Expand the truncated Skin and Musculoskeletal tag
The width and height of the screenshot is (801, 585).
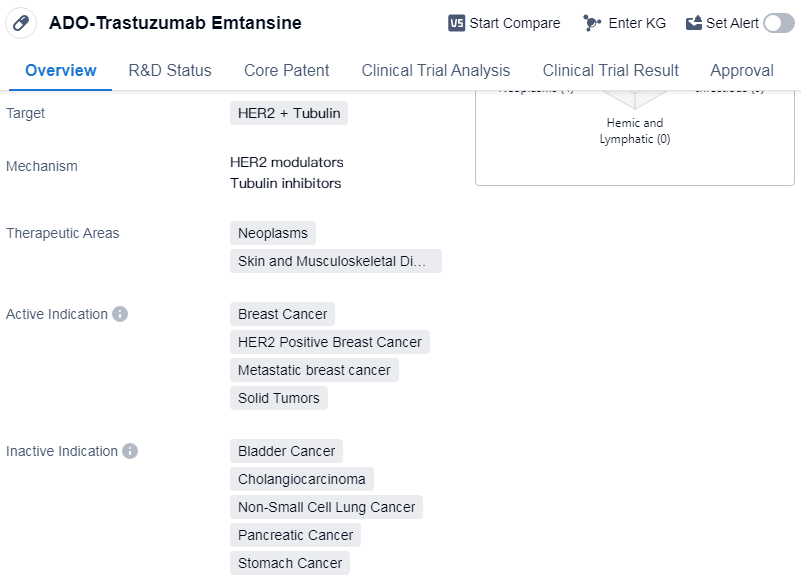tap(335, 261)
